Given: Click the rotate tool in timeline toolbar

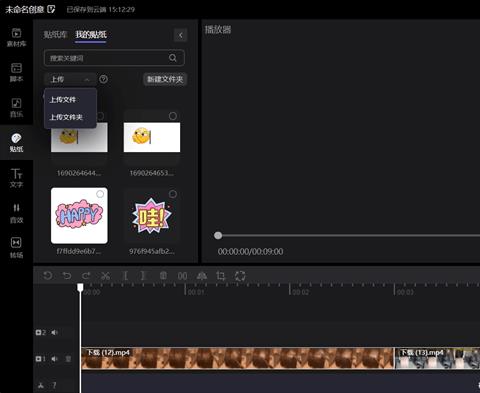Looking at the screenshot, I should (240, 276).
